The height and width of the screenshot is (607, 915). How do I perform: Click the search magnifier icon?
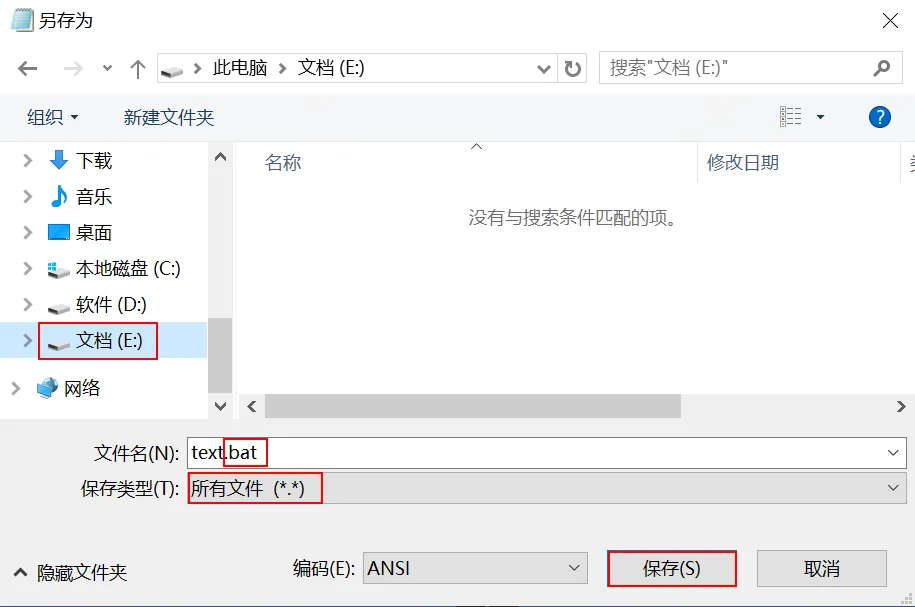(x=882, y=68)
